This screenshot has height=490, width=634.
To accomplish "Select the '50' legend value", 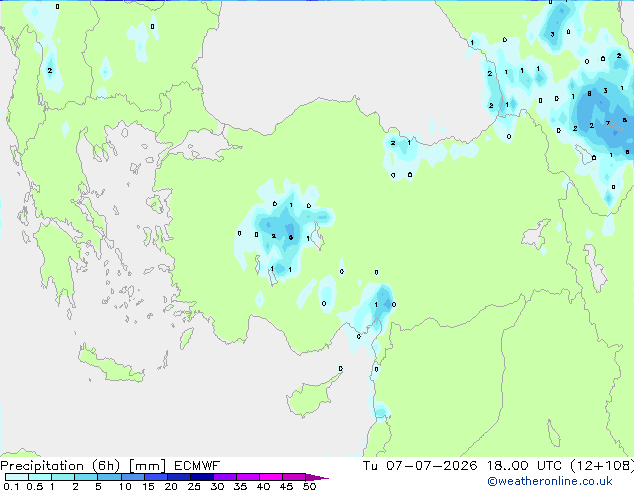I will (309, 486).
